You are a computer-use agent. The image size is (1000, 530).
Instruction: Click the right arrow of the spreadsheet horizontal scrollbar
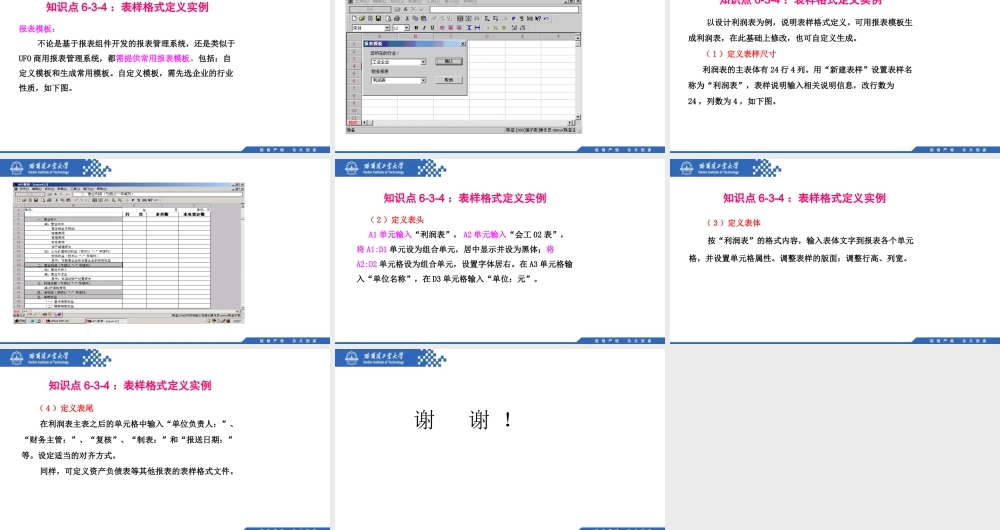(x=570, y=122)
